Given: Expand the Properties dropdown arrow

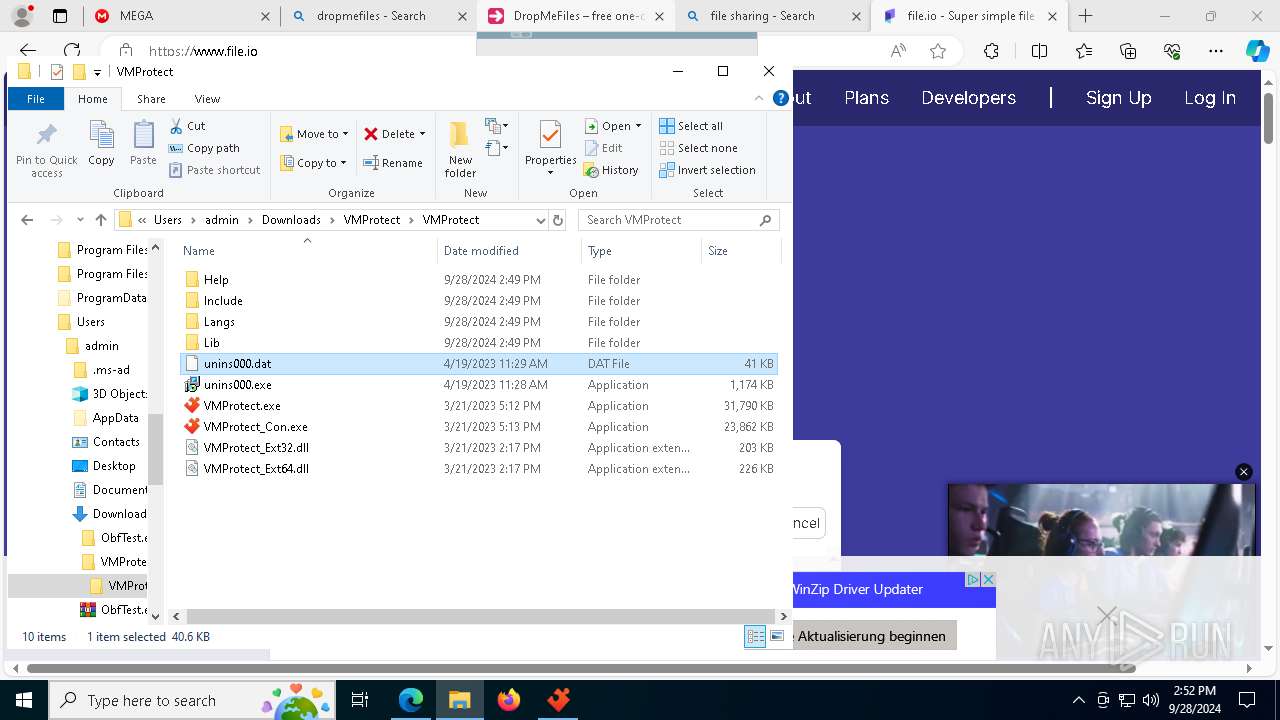Looking at the screenshot, I should 550,173.
